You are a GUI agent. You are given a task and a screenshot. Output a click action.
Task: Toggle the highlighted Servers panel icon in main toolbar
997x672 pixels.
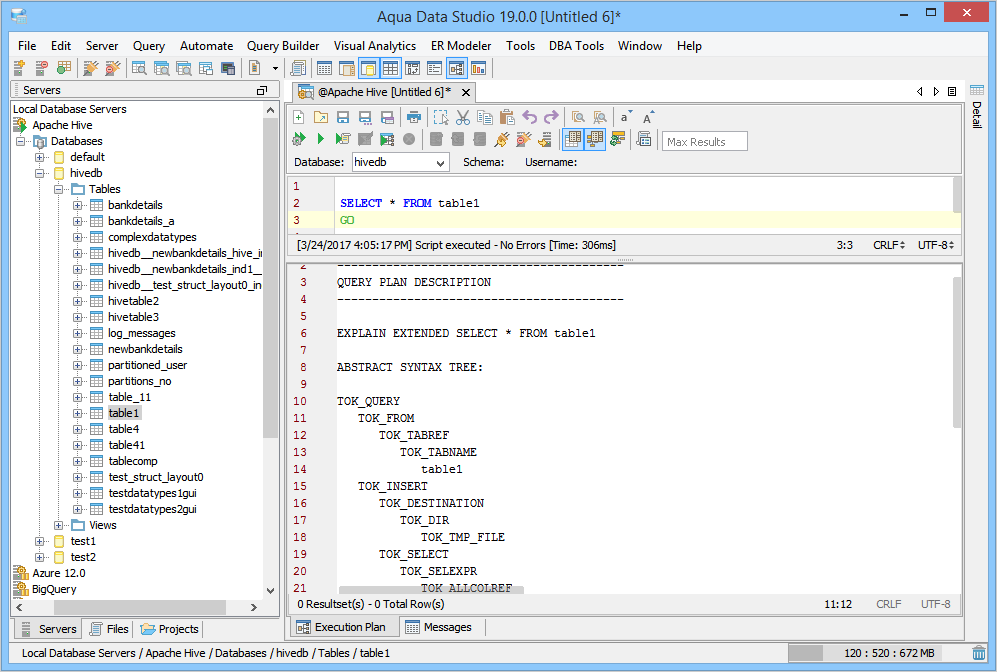(x=368, y=68)
